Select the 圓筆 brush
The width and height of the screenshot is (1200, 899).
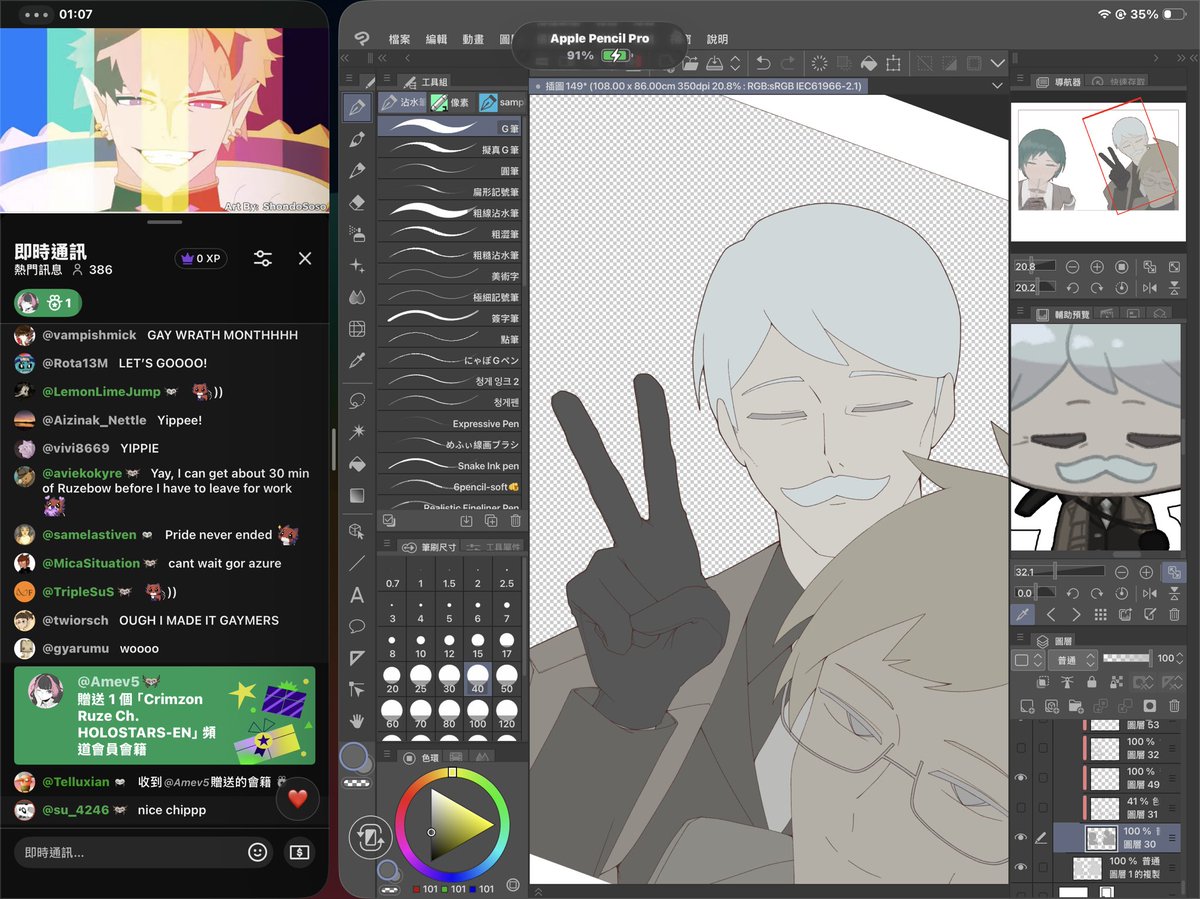click(450, 170)
